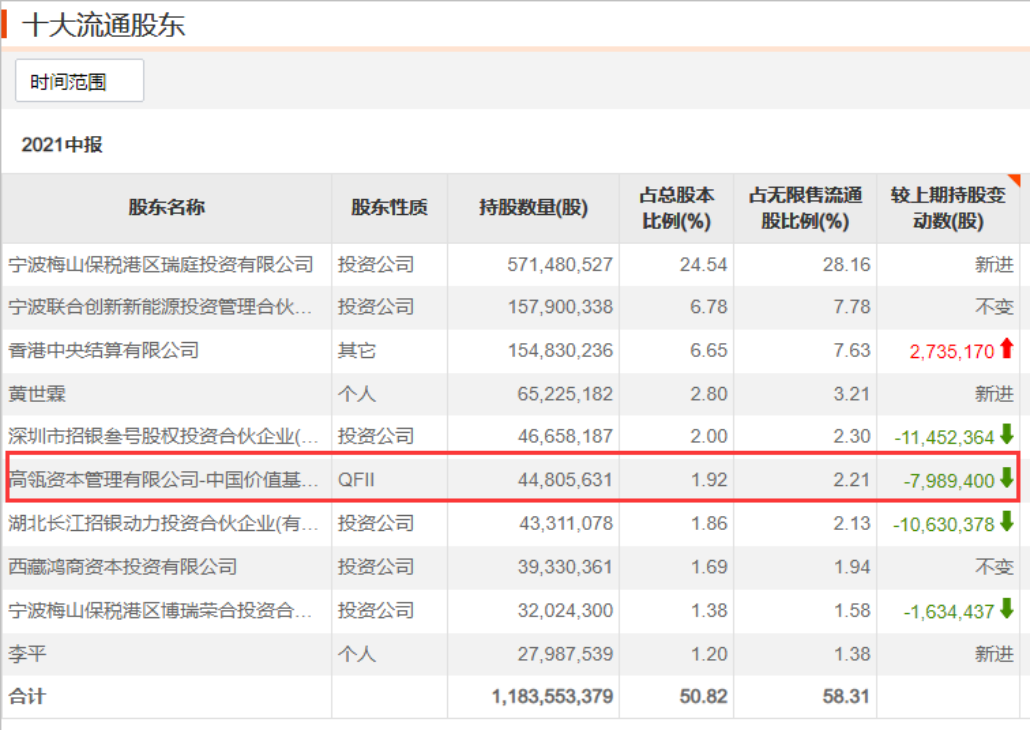Click the 股东名称 column header
This screenshot has width=1030, height=730.
coord(166,208)
